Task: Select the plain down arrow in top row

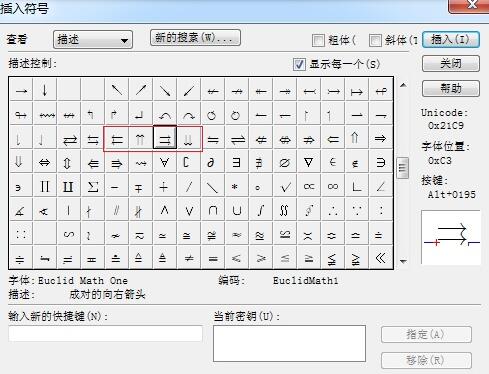Action: tap(45, 90)
